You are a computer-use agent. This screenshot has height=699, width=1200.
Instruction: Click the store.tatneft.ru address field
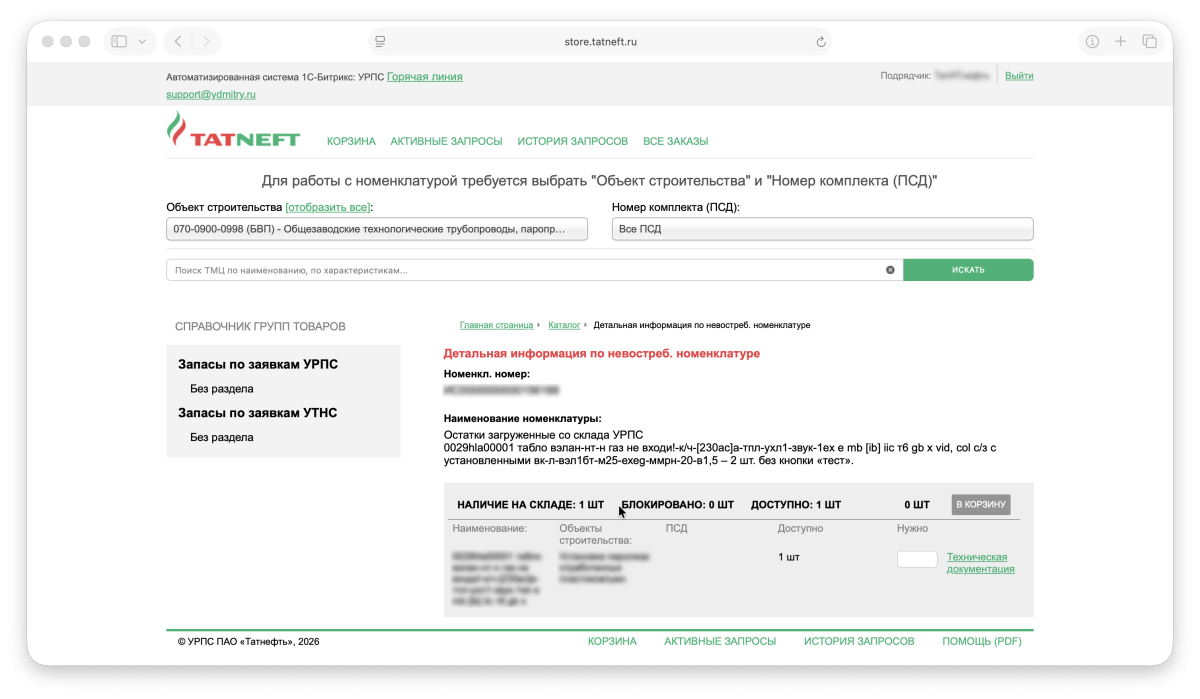point(600,42)
